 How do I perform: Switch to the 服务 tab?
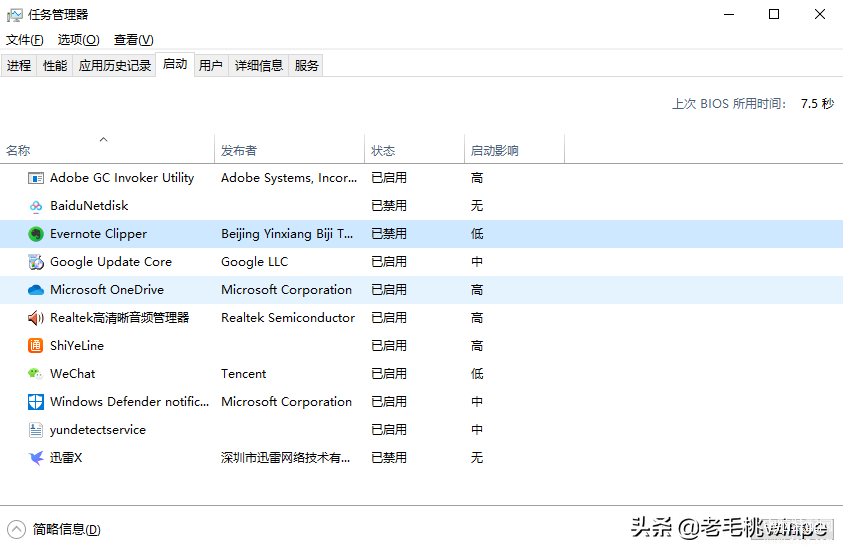306,66
